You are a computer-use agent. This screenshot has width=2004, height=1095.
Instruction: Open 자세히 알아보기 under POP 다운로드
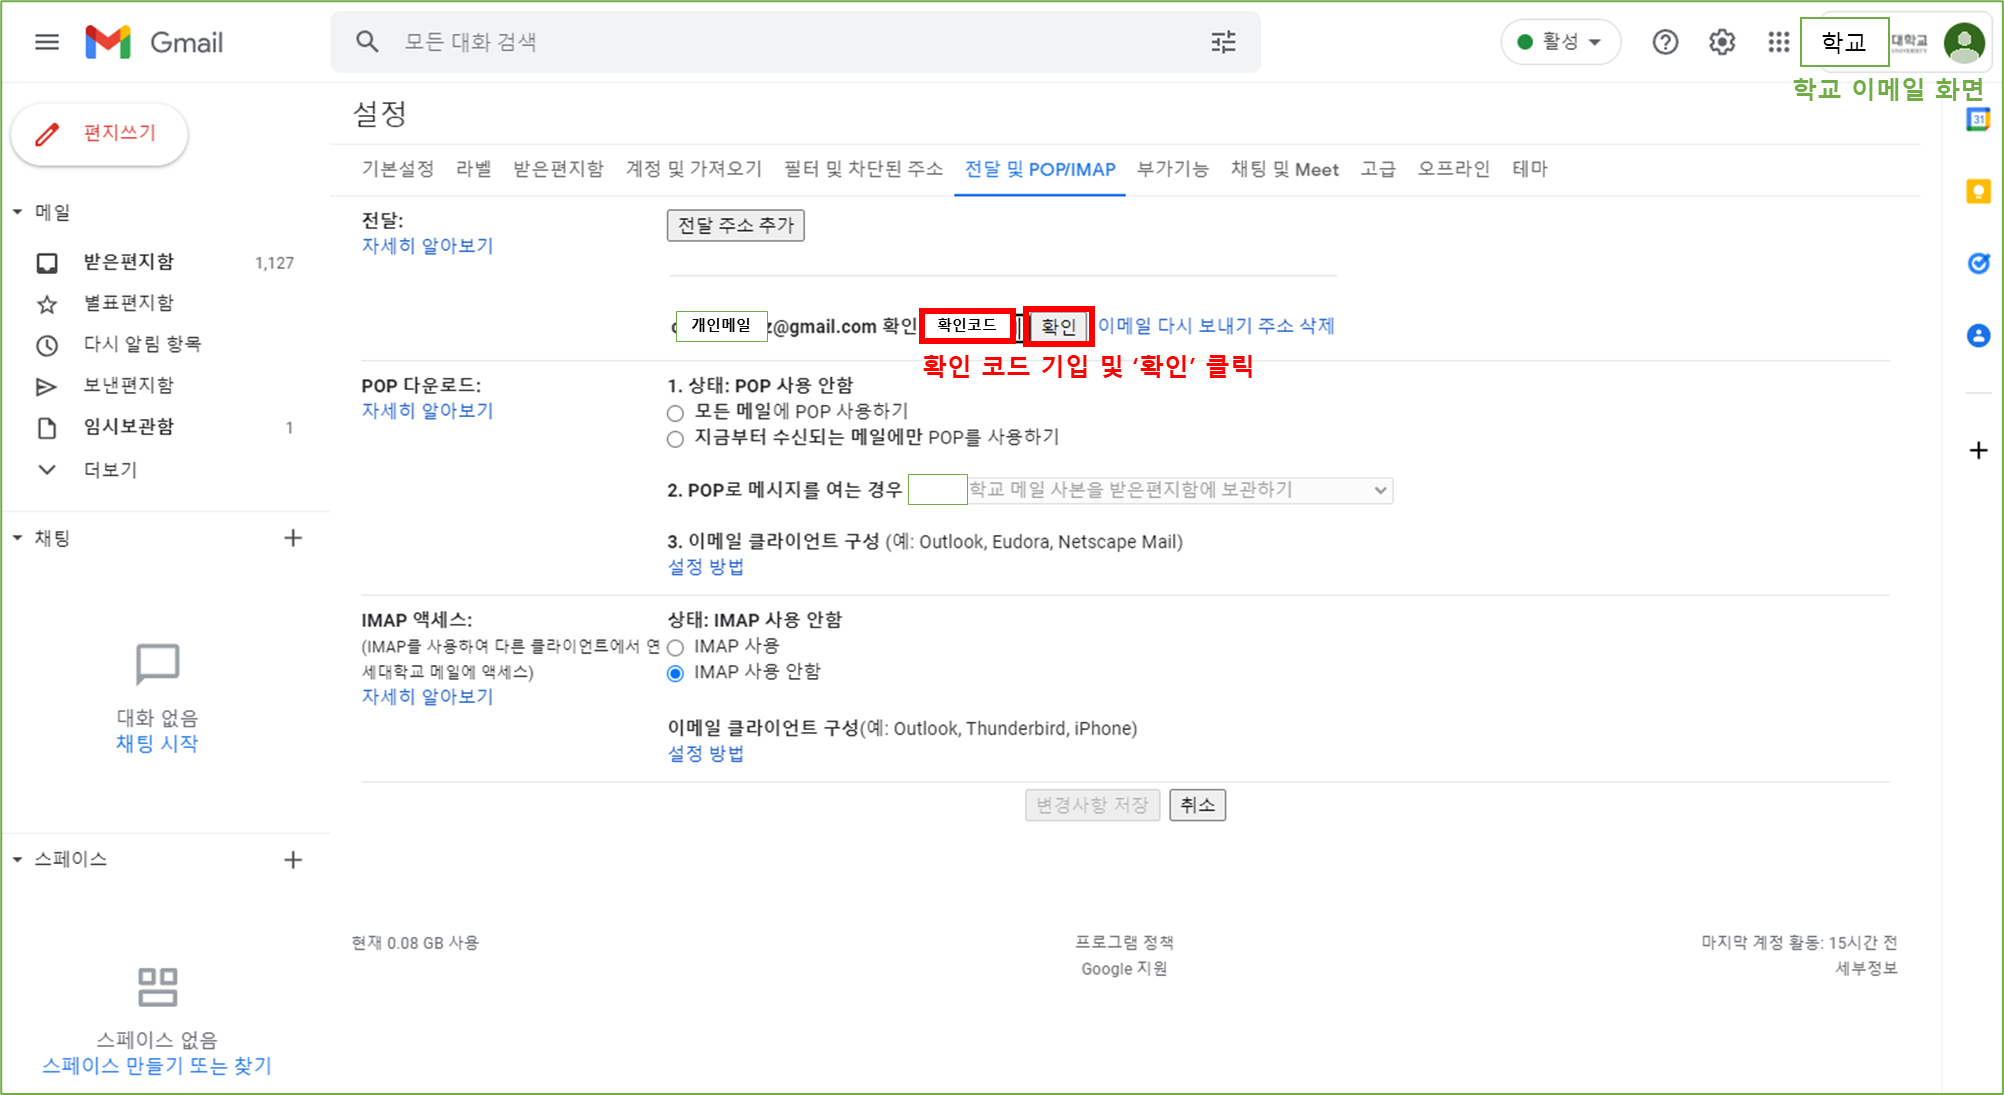coord(427,411)
